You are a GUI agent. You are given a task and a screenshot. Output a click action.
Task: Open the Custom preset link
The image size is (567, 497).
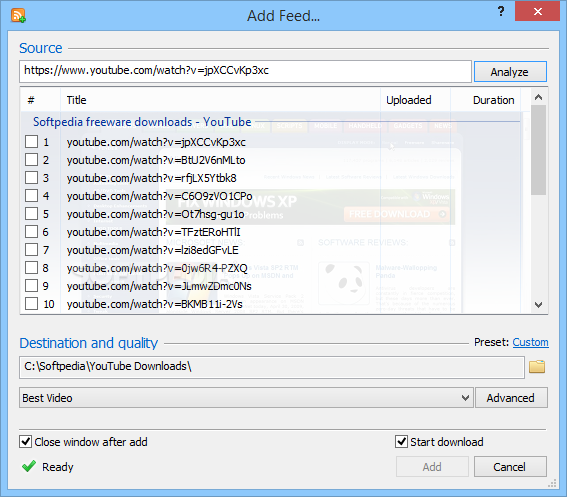tap(530, 342)
